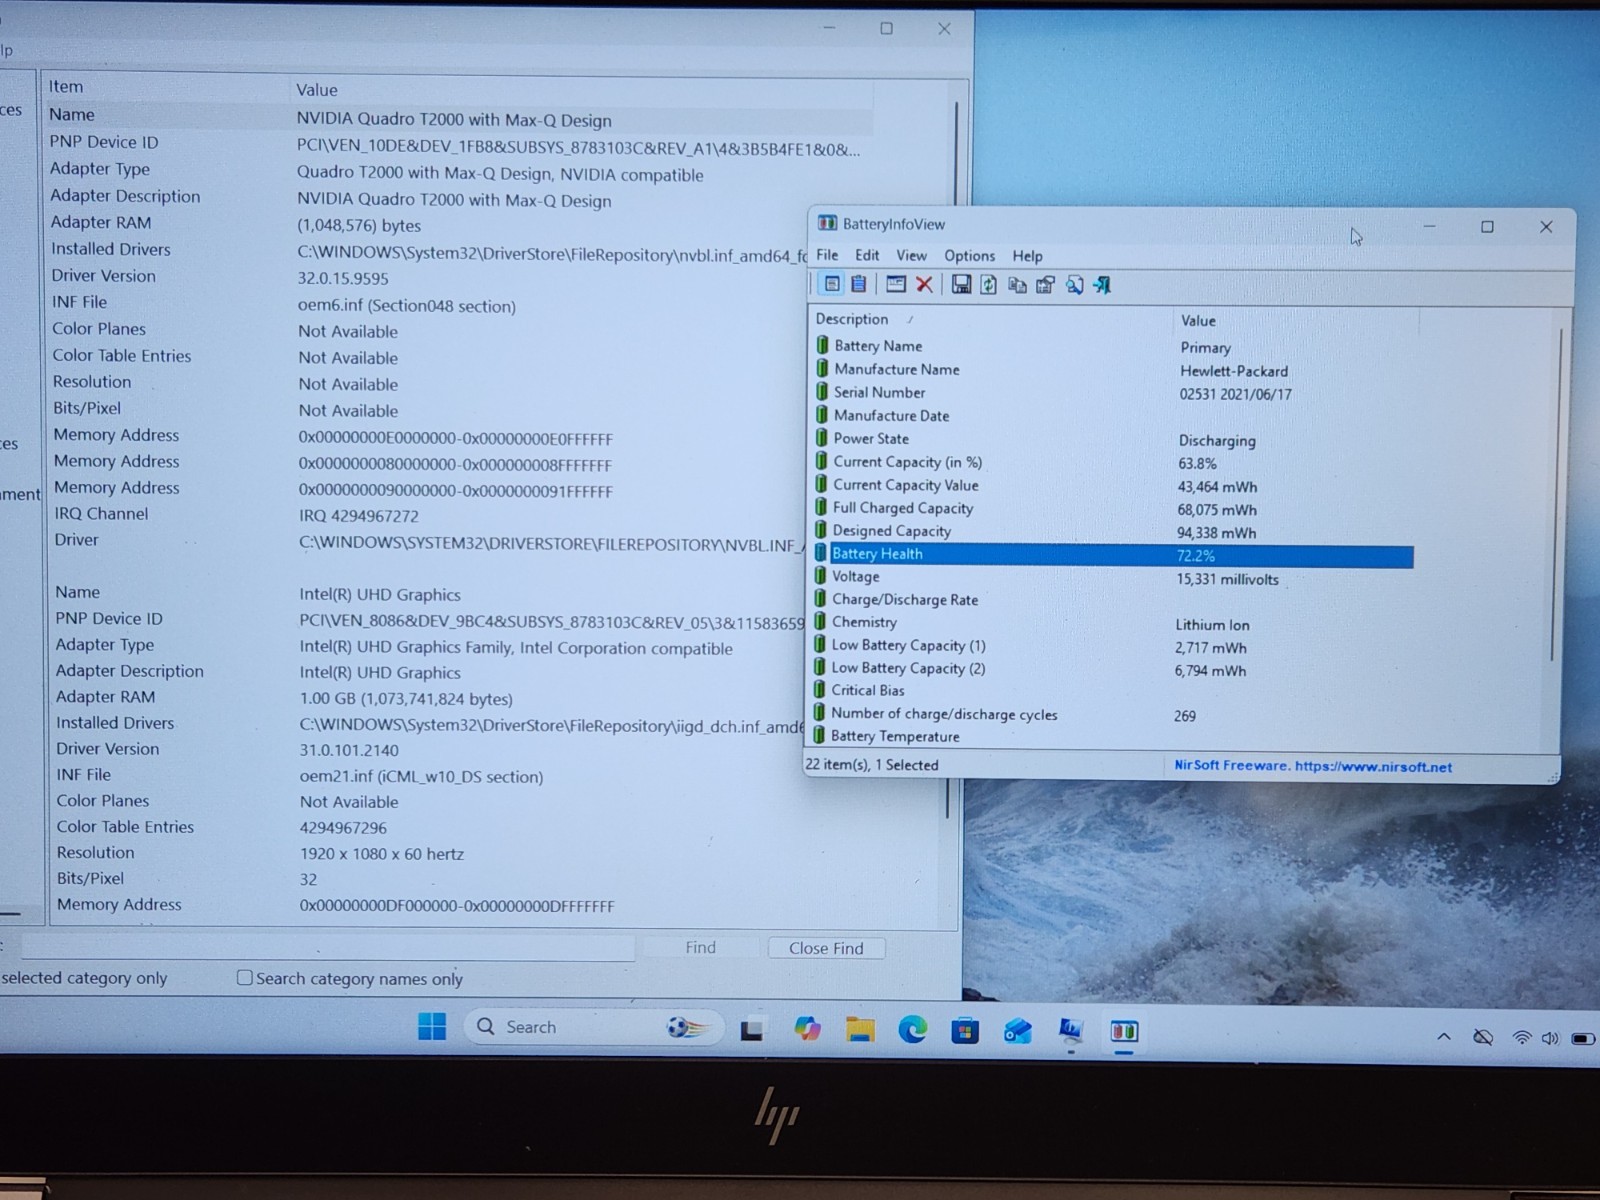Click the Refresh toolbar icon in BatteryInfoView
The image size is (1600, 1200).
988,285
